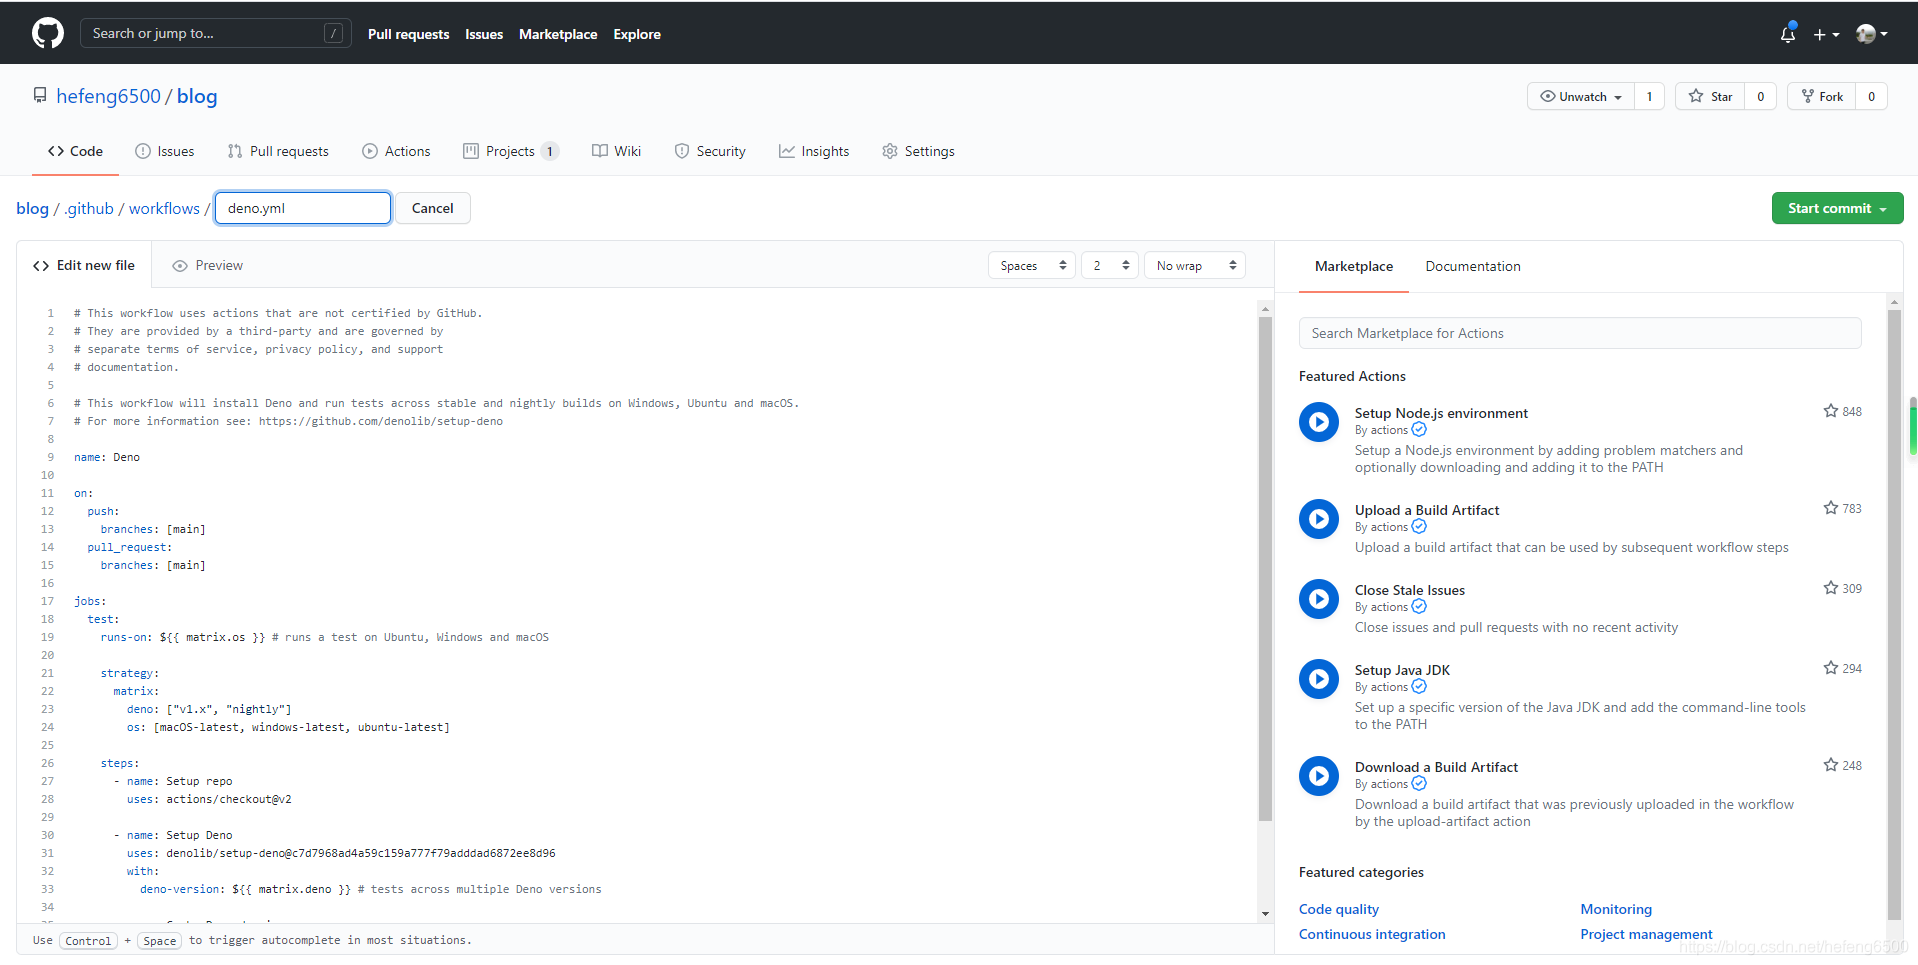The width and height of the screenshot is (1918, 965).
Task: Click the watchers count 1
Action: click(1649, 96)
